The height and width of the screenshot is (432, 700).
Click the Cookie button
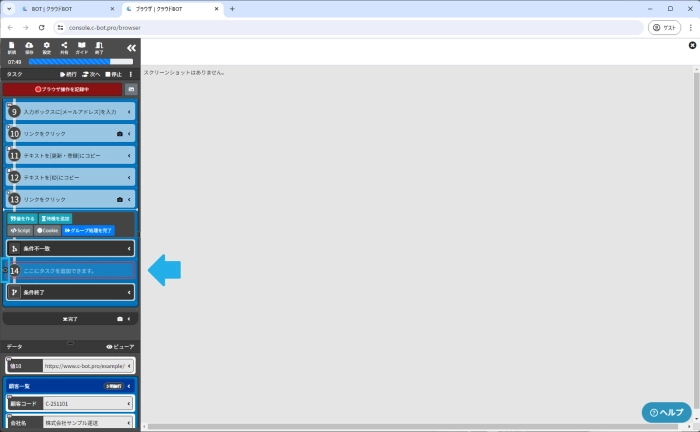click(x=47, y=231)
